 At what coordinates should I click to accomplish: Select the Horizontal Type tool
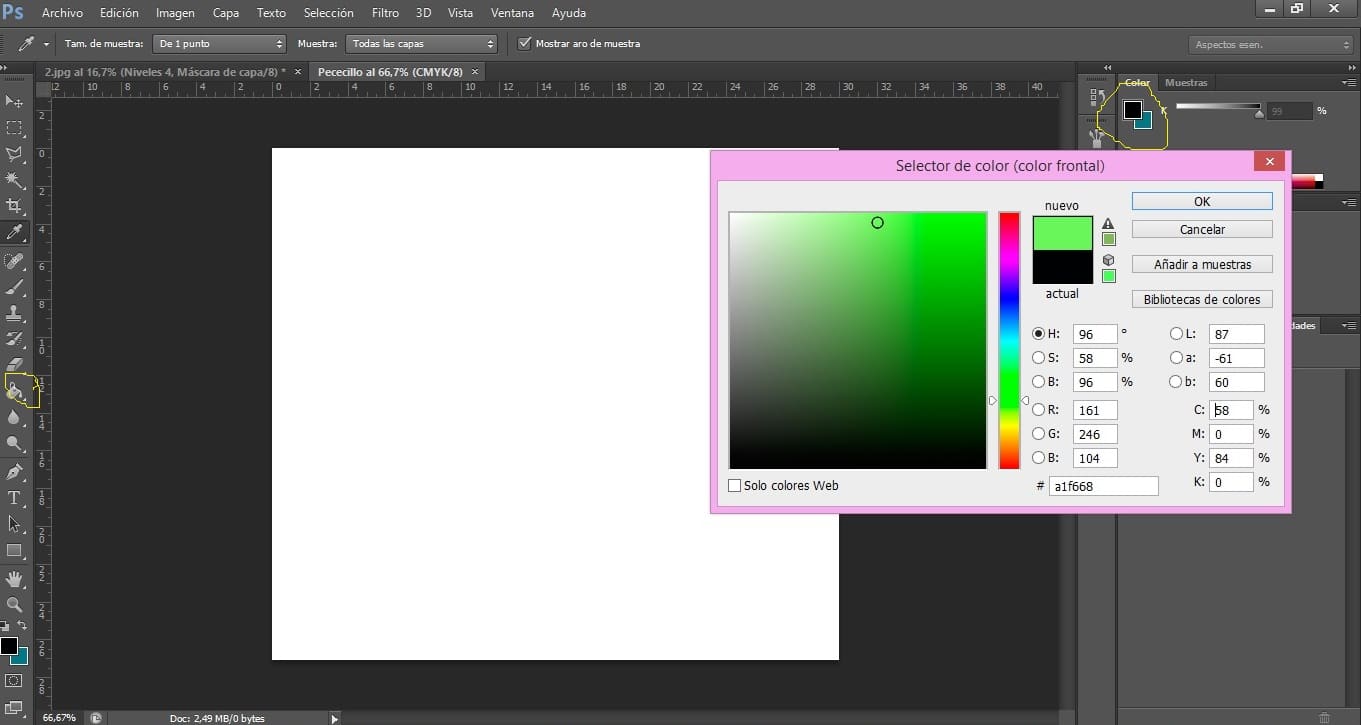tap(14, 498)
